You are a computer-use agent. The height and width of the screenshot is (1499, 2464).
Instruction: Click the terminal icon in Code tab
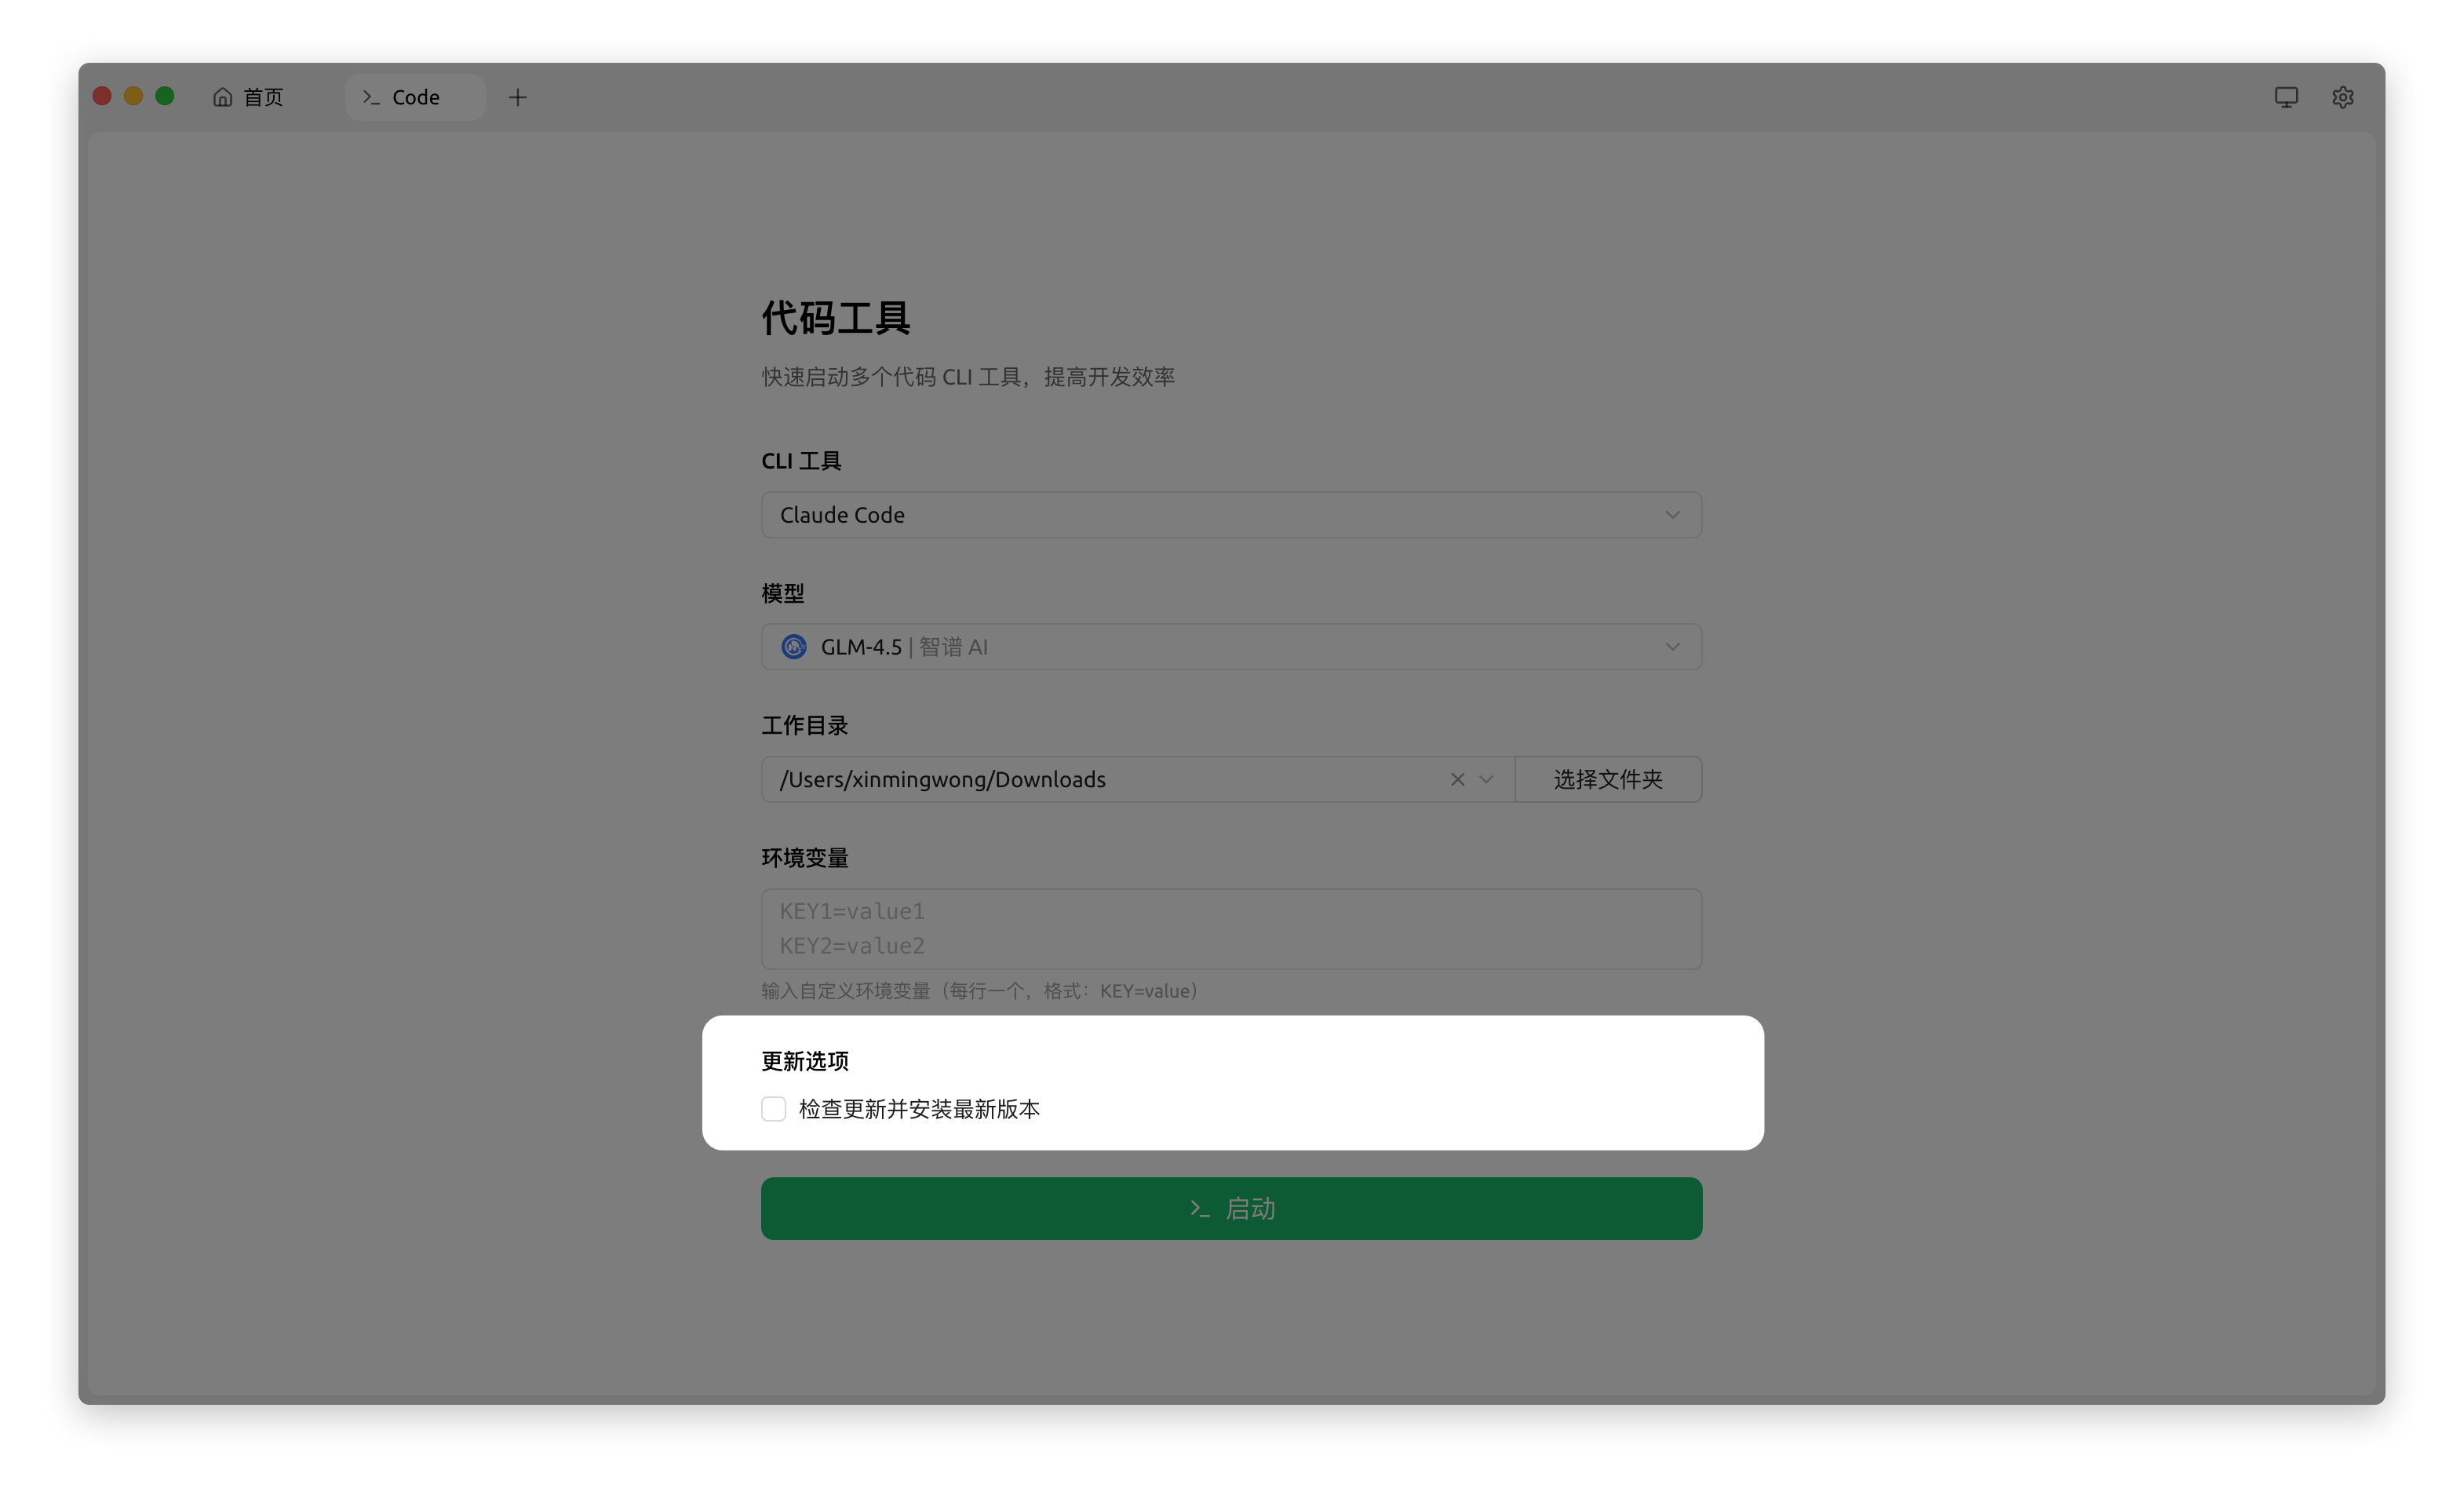point(371,97)
